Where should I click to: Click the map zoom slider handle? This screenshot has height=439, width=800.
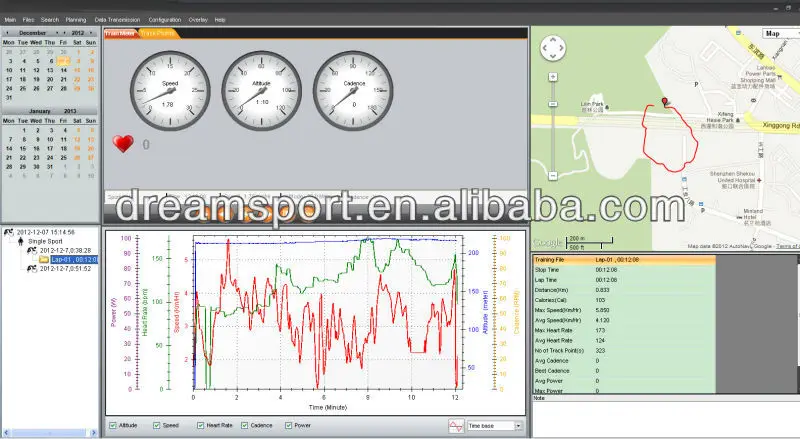553,104
